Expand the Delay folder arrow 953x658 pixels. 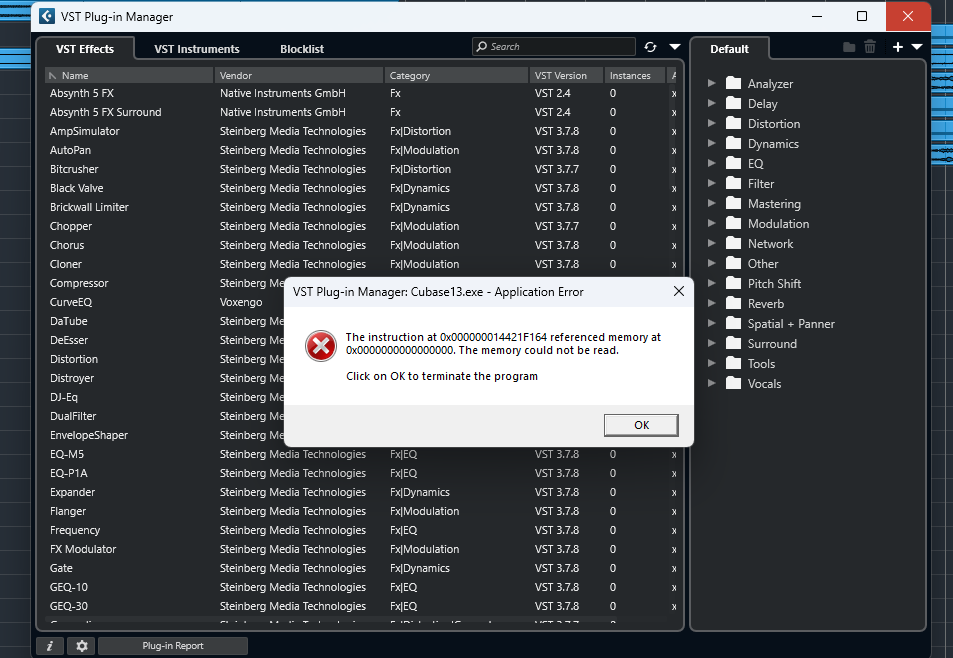tap(712, 103)
